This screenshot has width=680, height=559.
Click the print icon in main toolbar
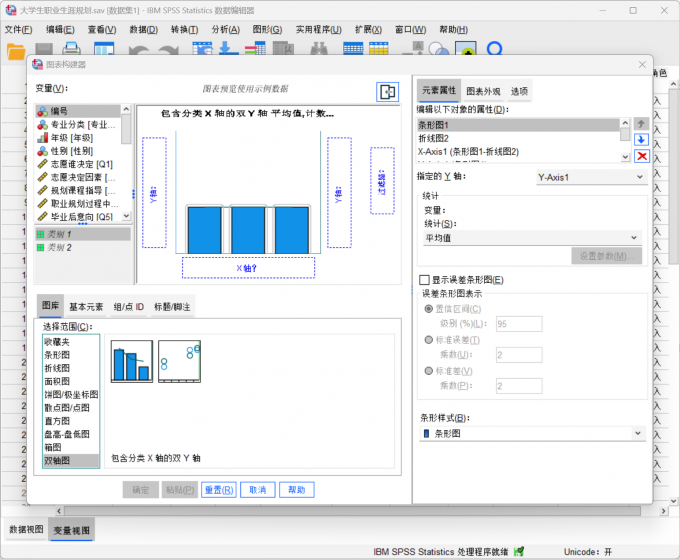[71, 49]
